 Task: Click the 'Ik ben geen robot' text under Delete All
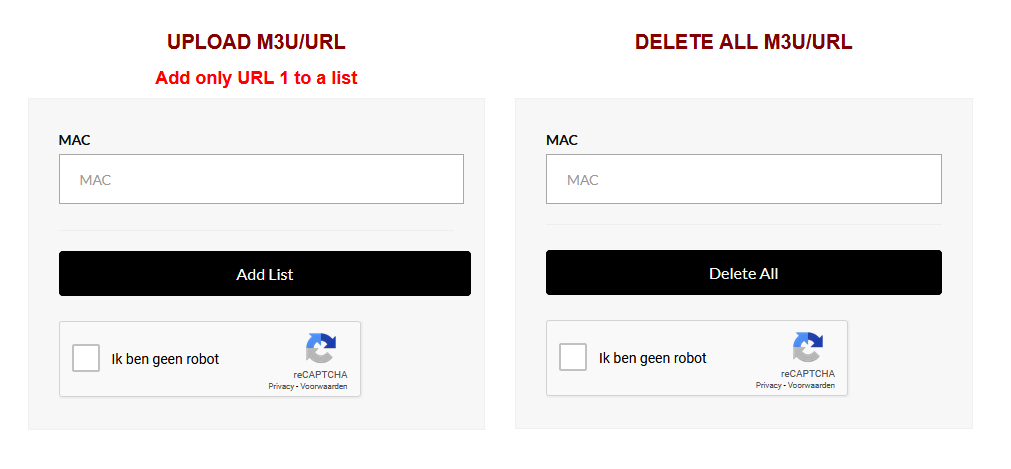coord(652,358)
